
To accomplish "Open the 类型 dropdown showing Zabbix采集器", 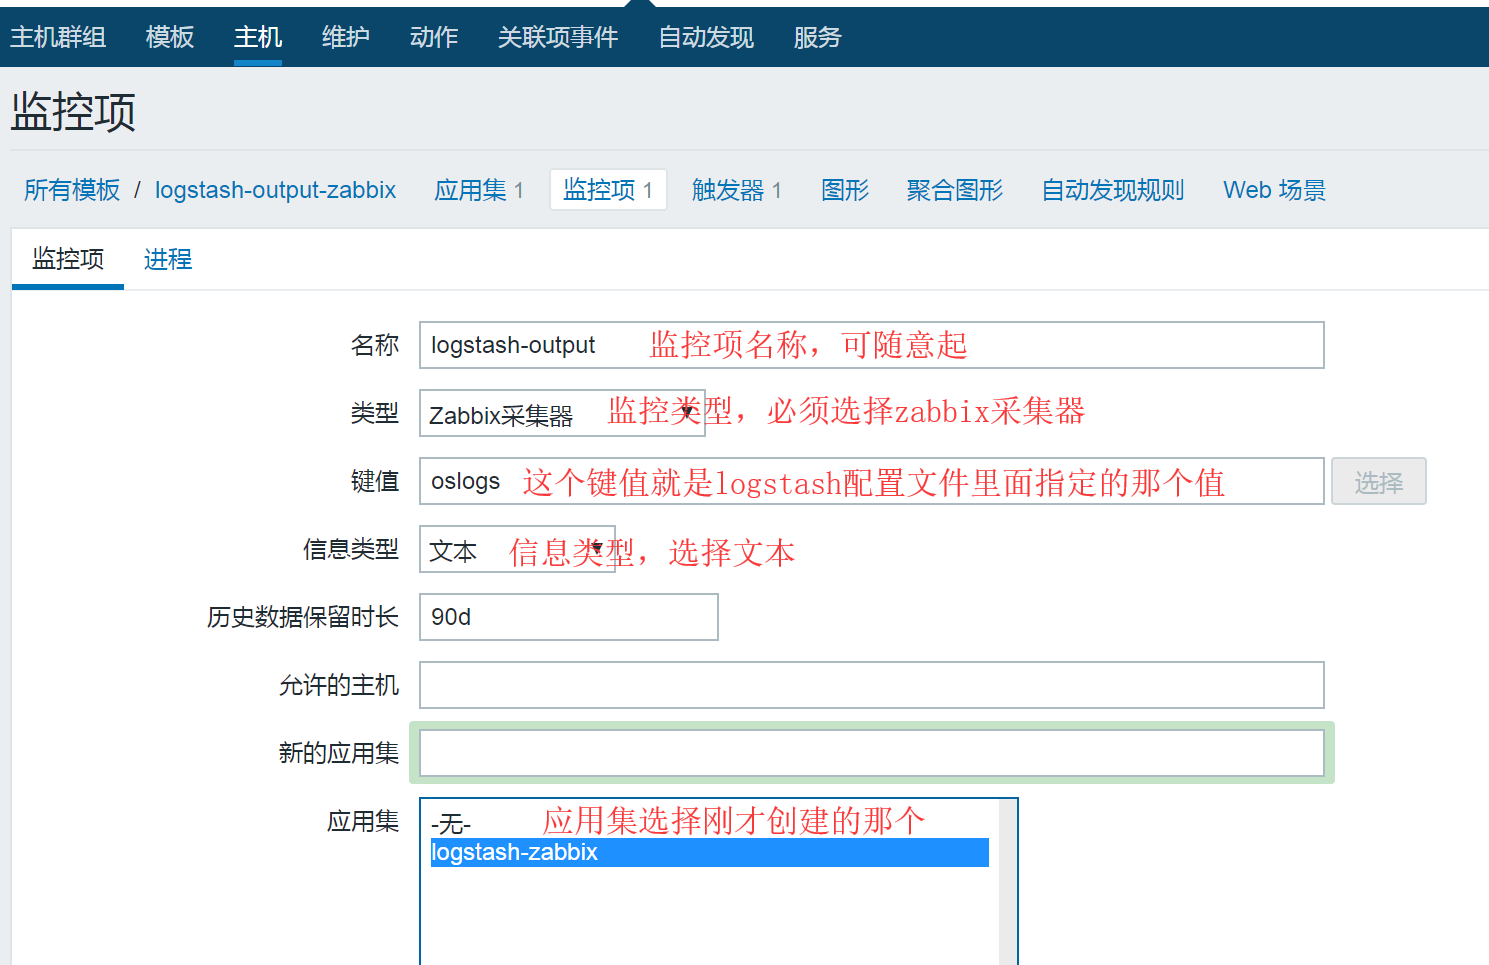I will click(x=562, y=413).
